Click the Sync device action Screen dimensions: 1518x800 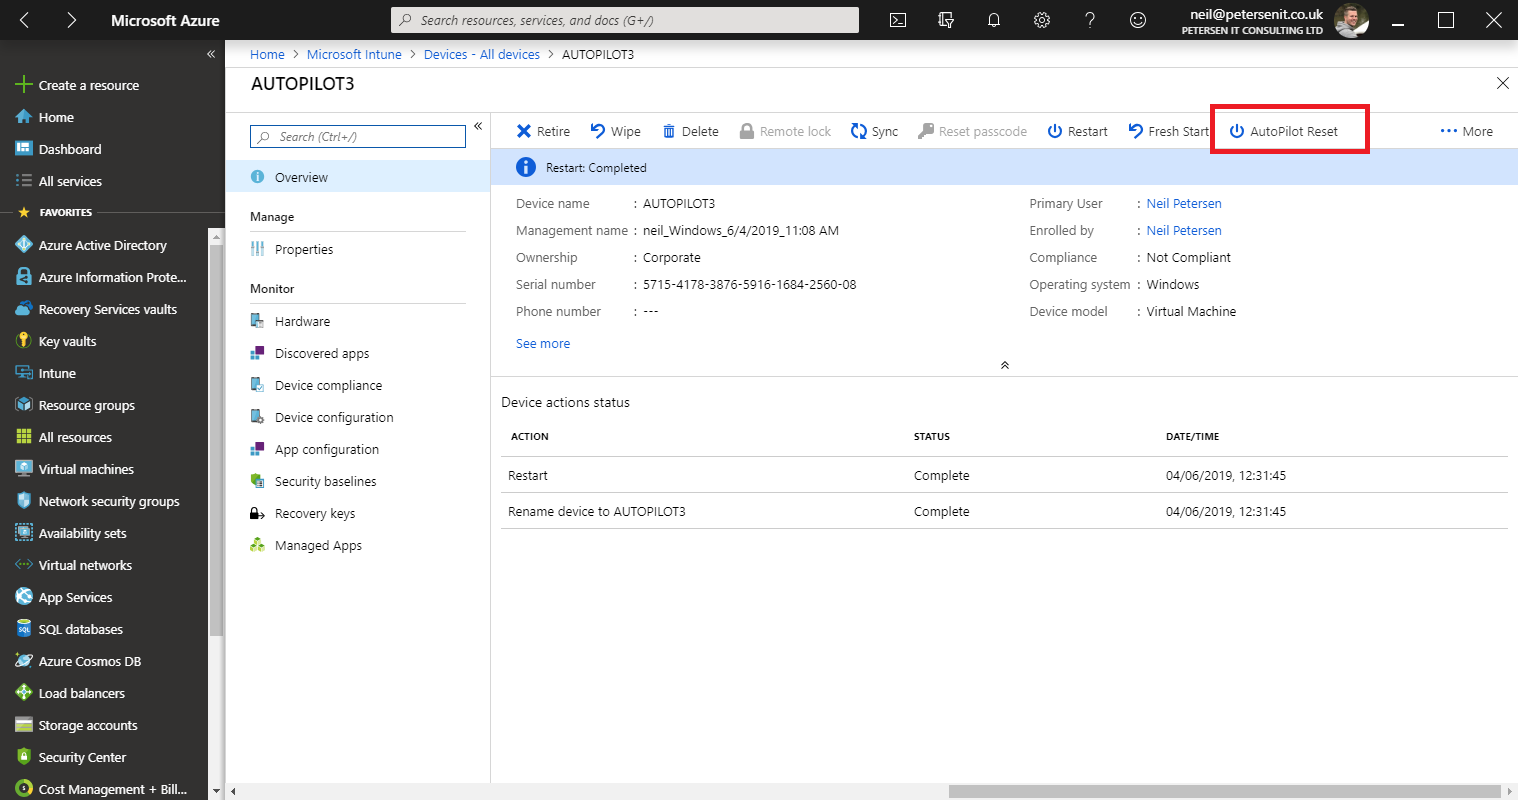click(x=874, y=131)
